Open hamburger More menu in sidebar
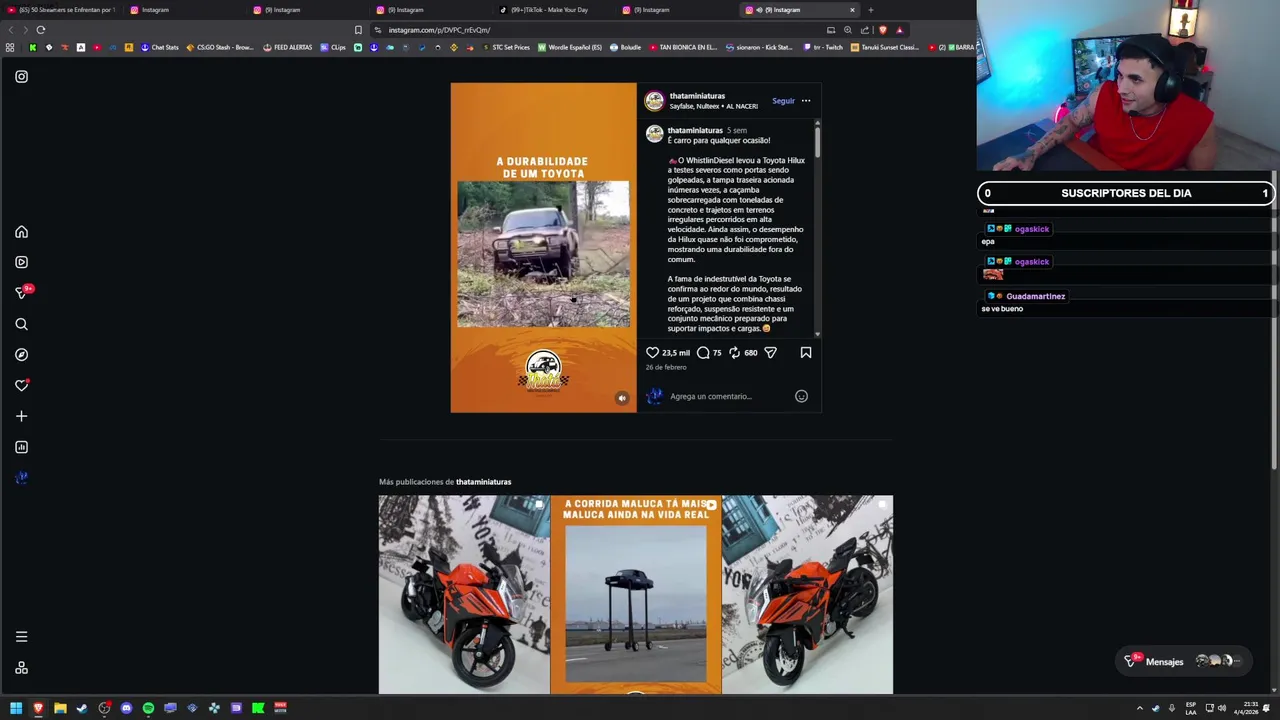The height and width of the screenshot is (720, 1280). tap(21, 637)
